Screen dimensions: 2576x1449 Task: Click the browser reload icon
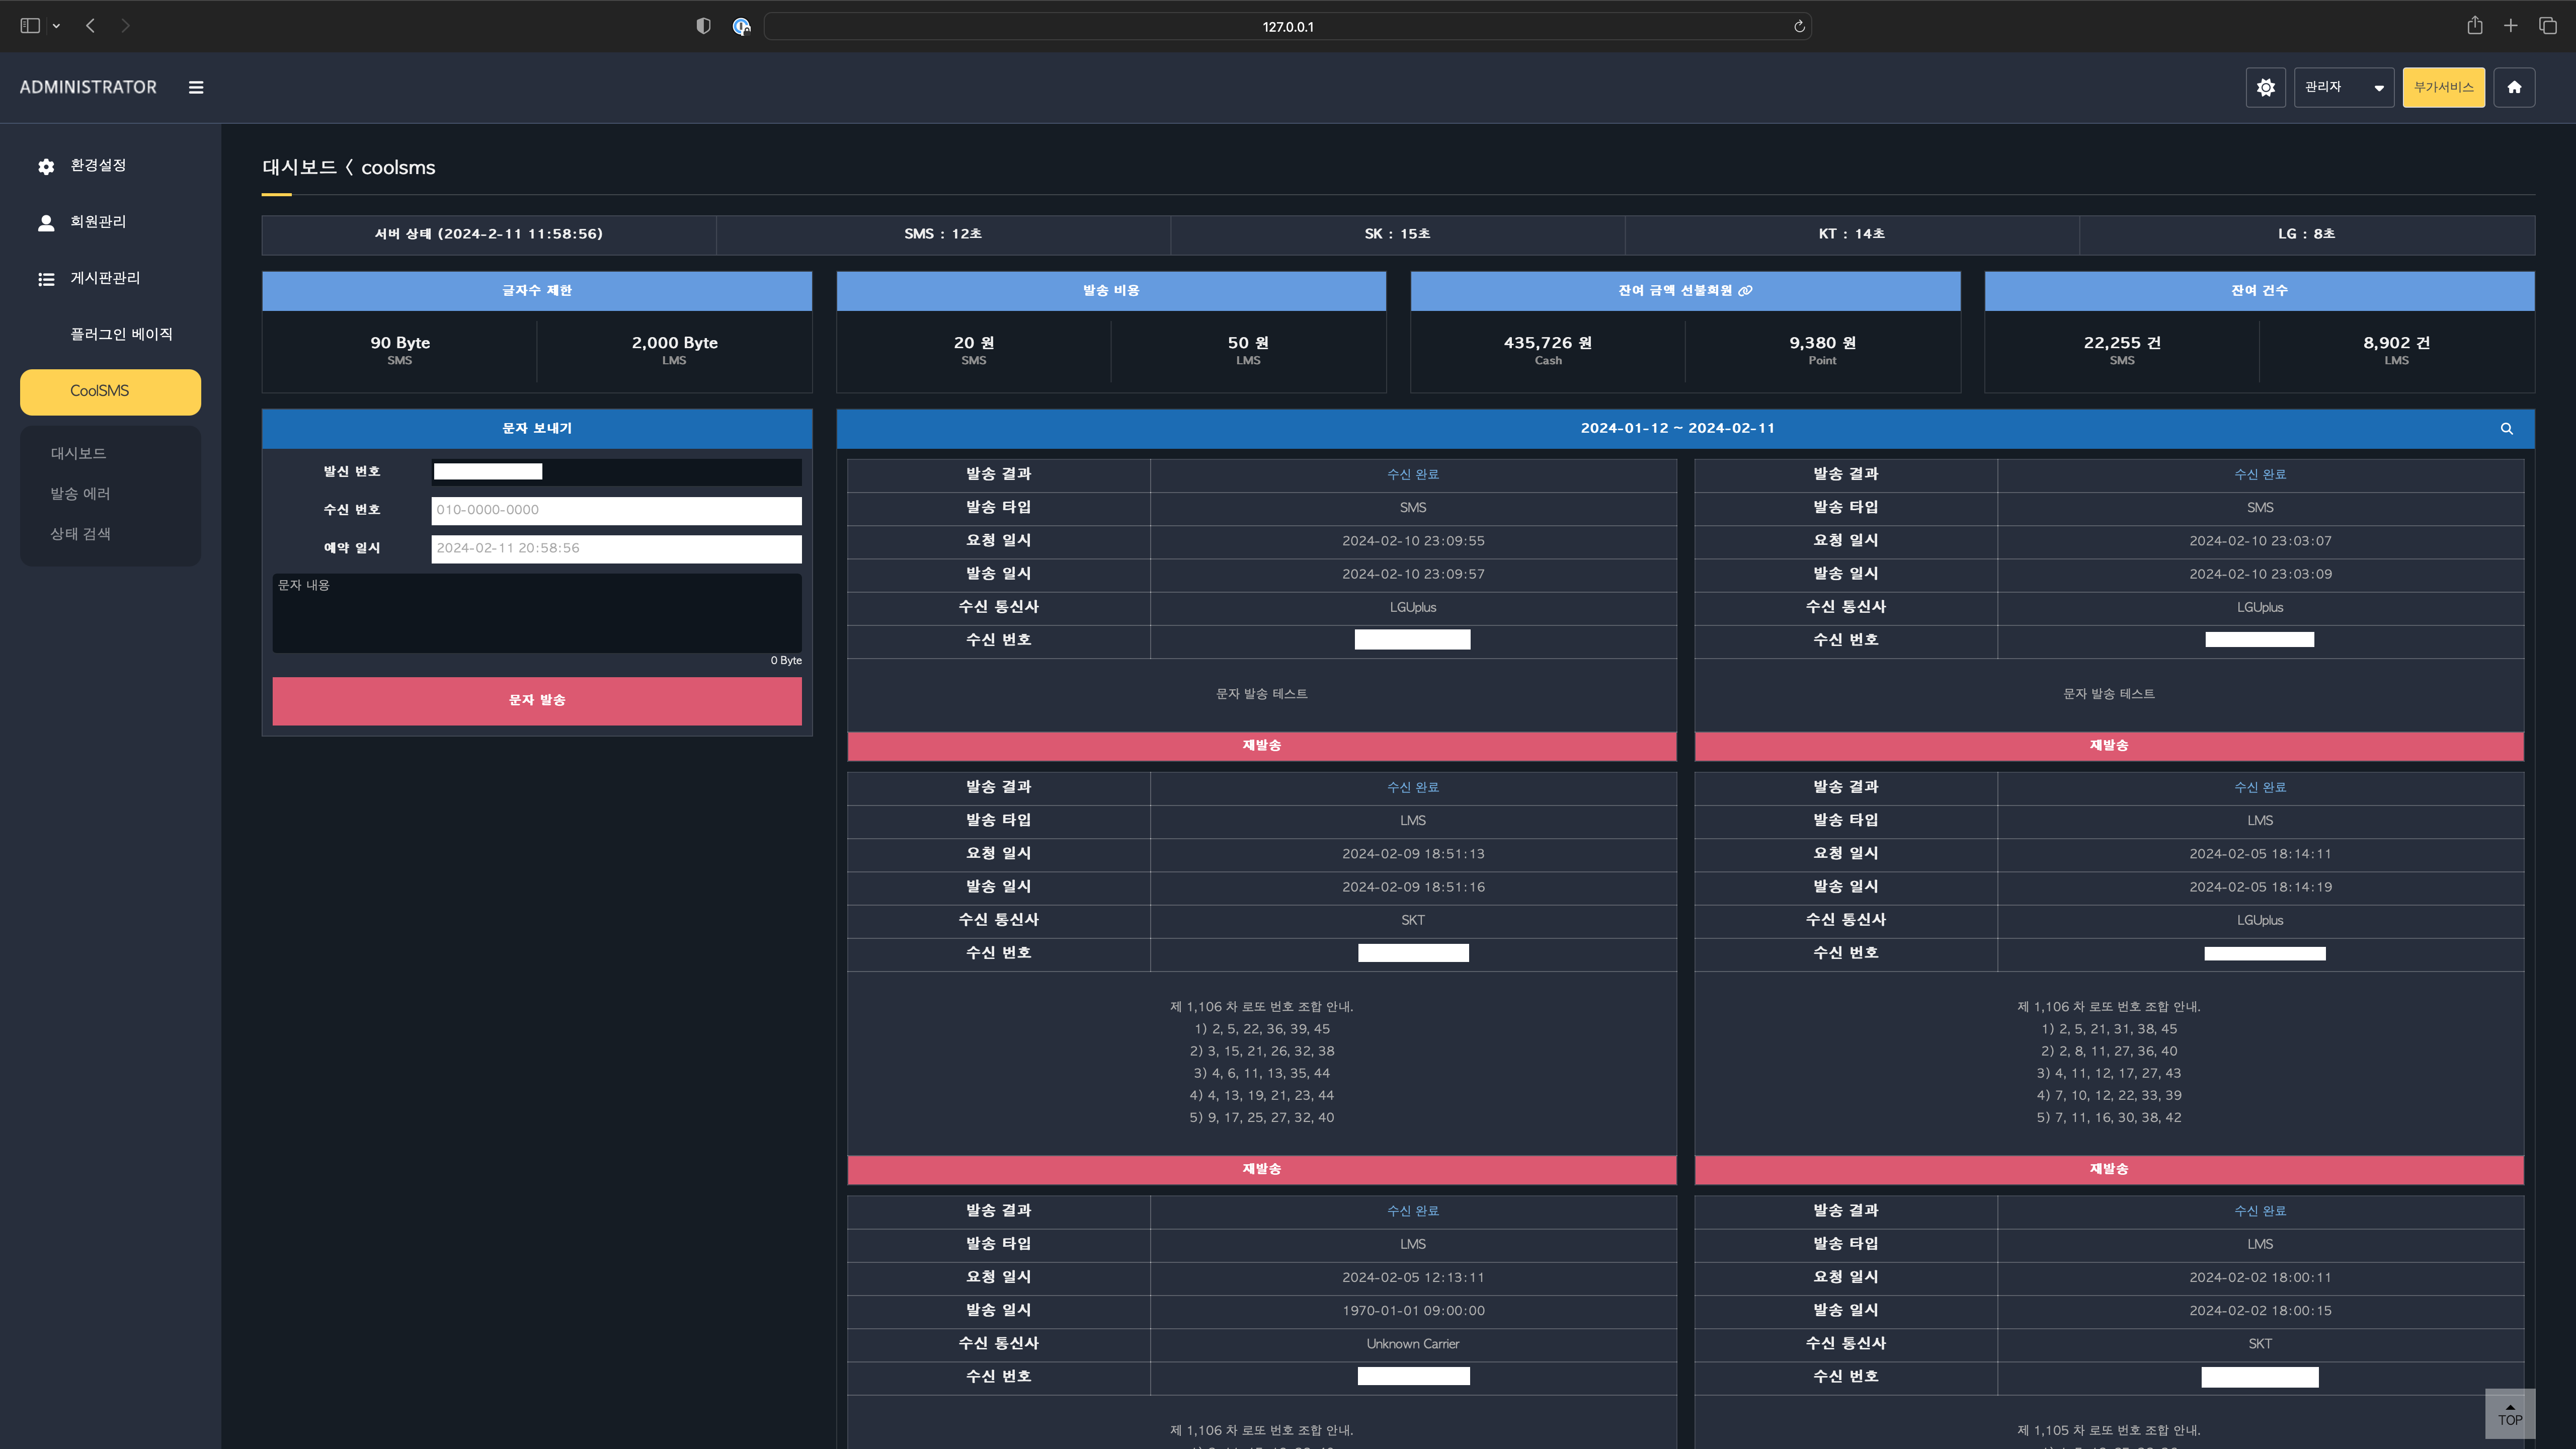pos(1799,27)
